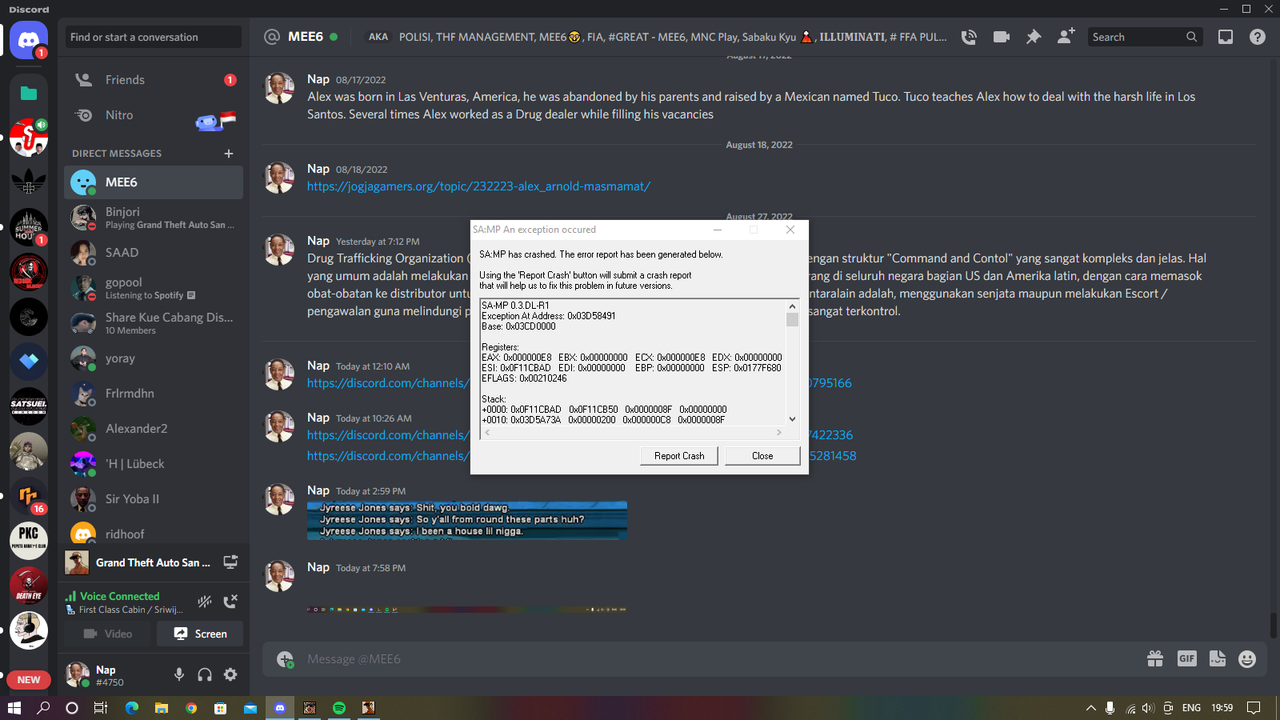
Task: Open Windows taskbar search
Action: pyautogui.click(x=43, y=708)
